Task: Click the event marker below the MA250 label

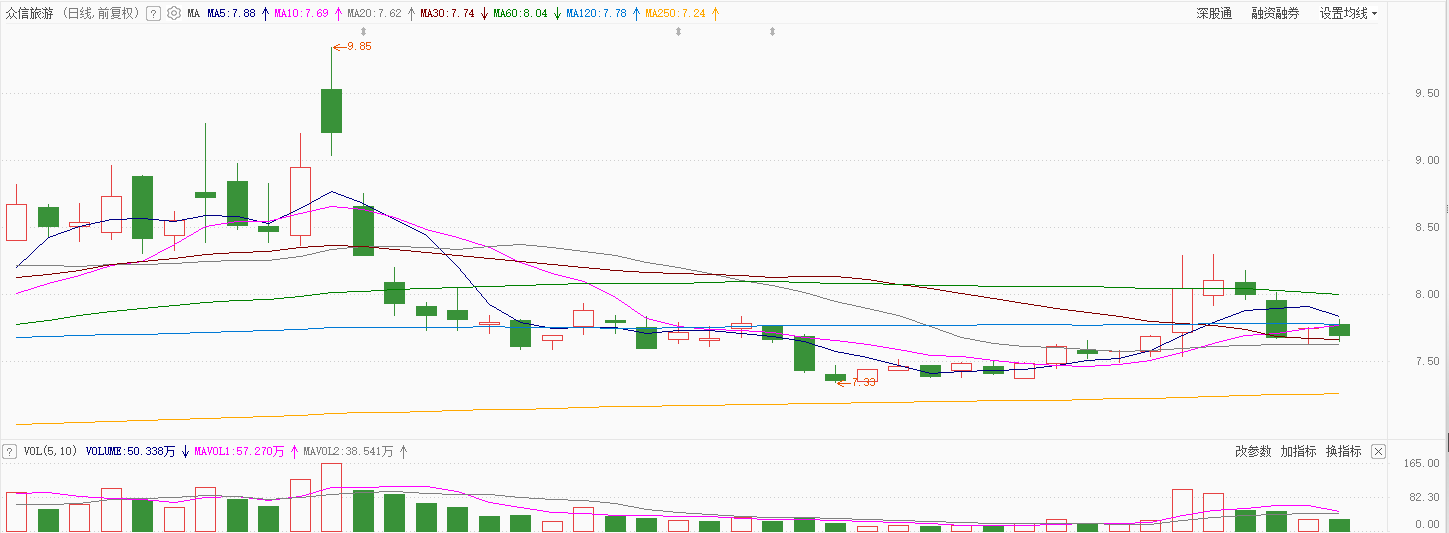Action: point(678,32)
